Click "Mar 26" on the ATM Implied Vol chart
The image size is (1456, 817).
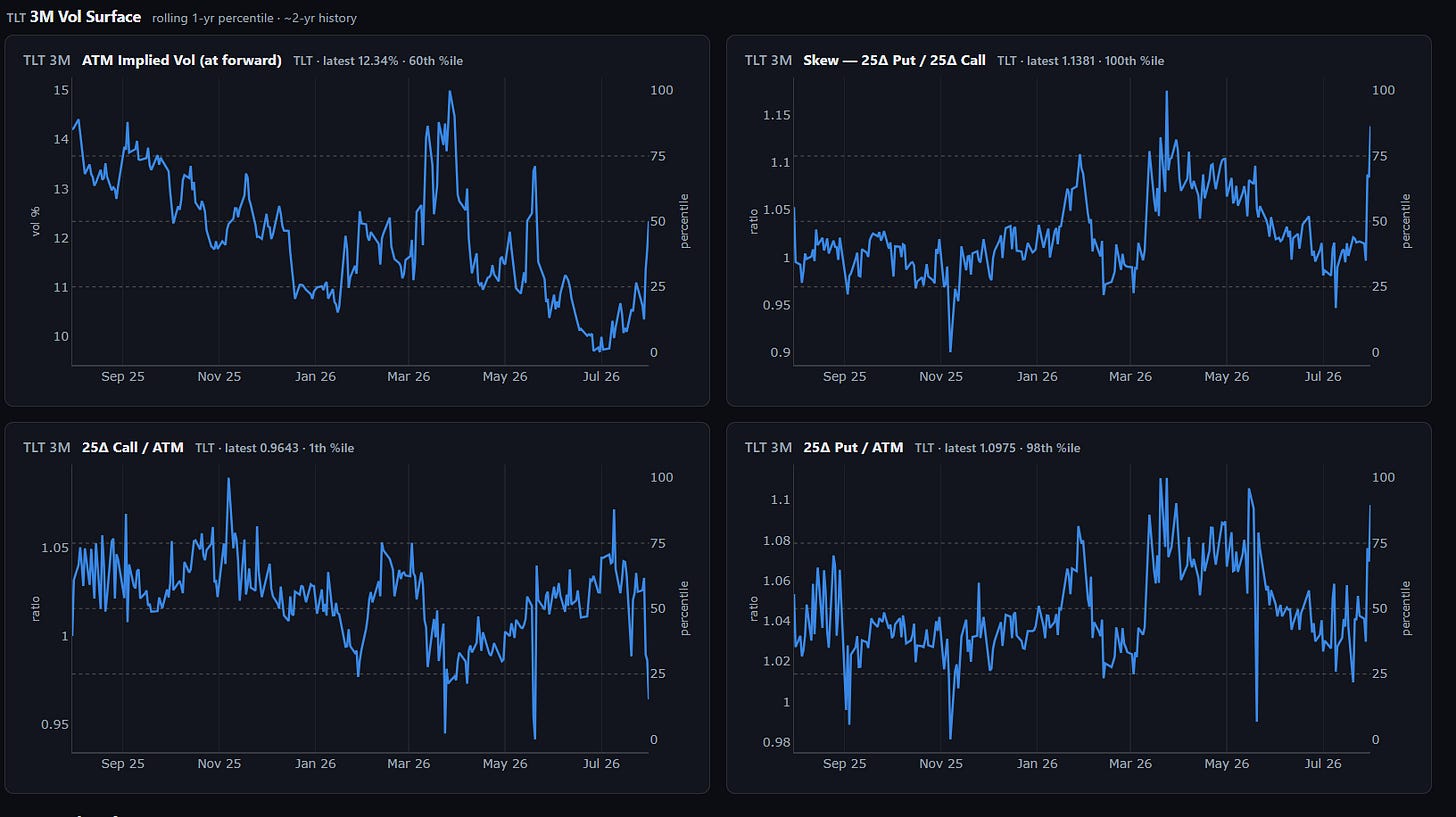[409, 377]
